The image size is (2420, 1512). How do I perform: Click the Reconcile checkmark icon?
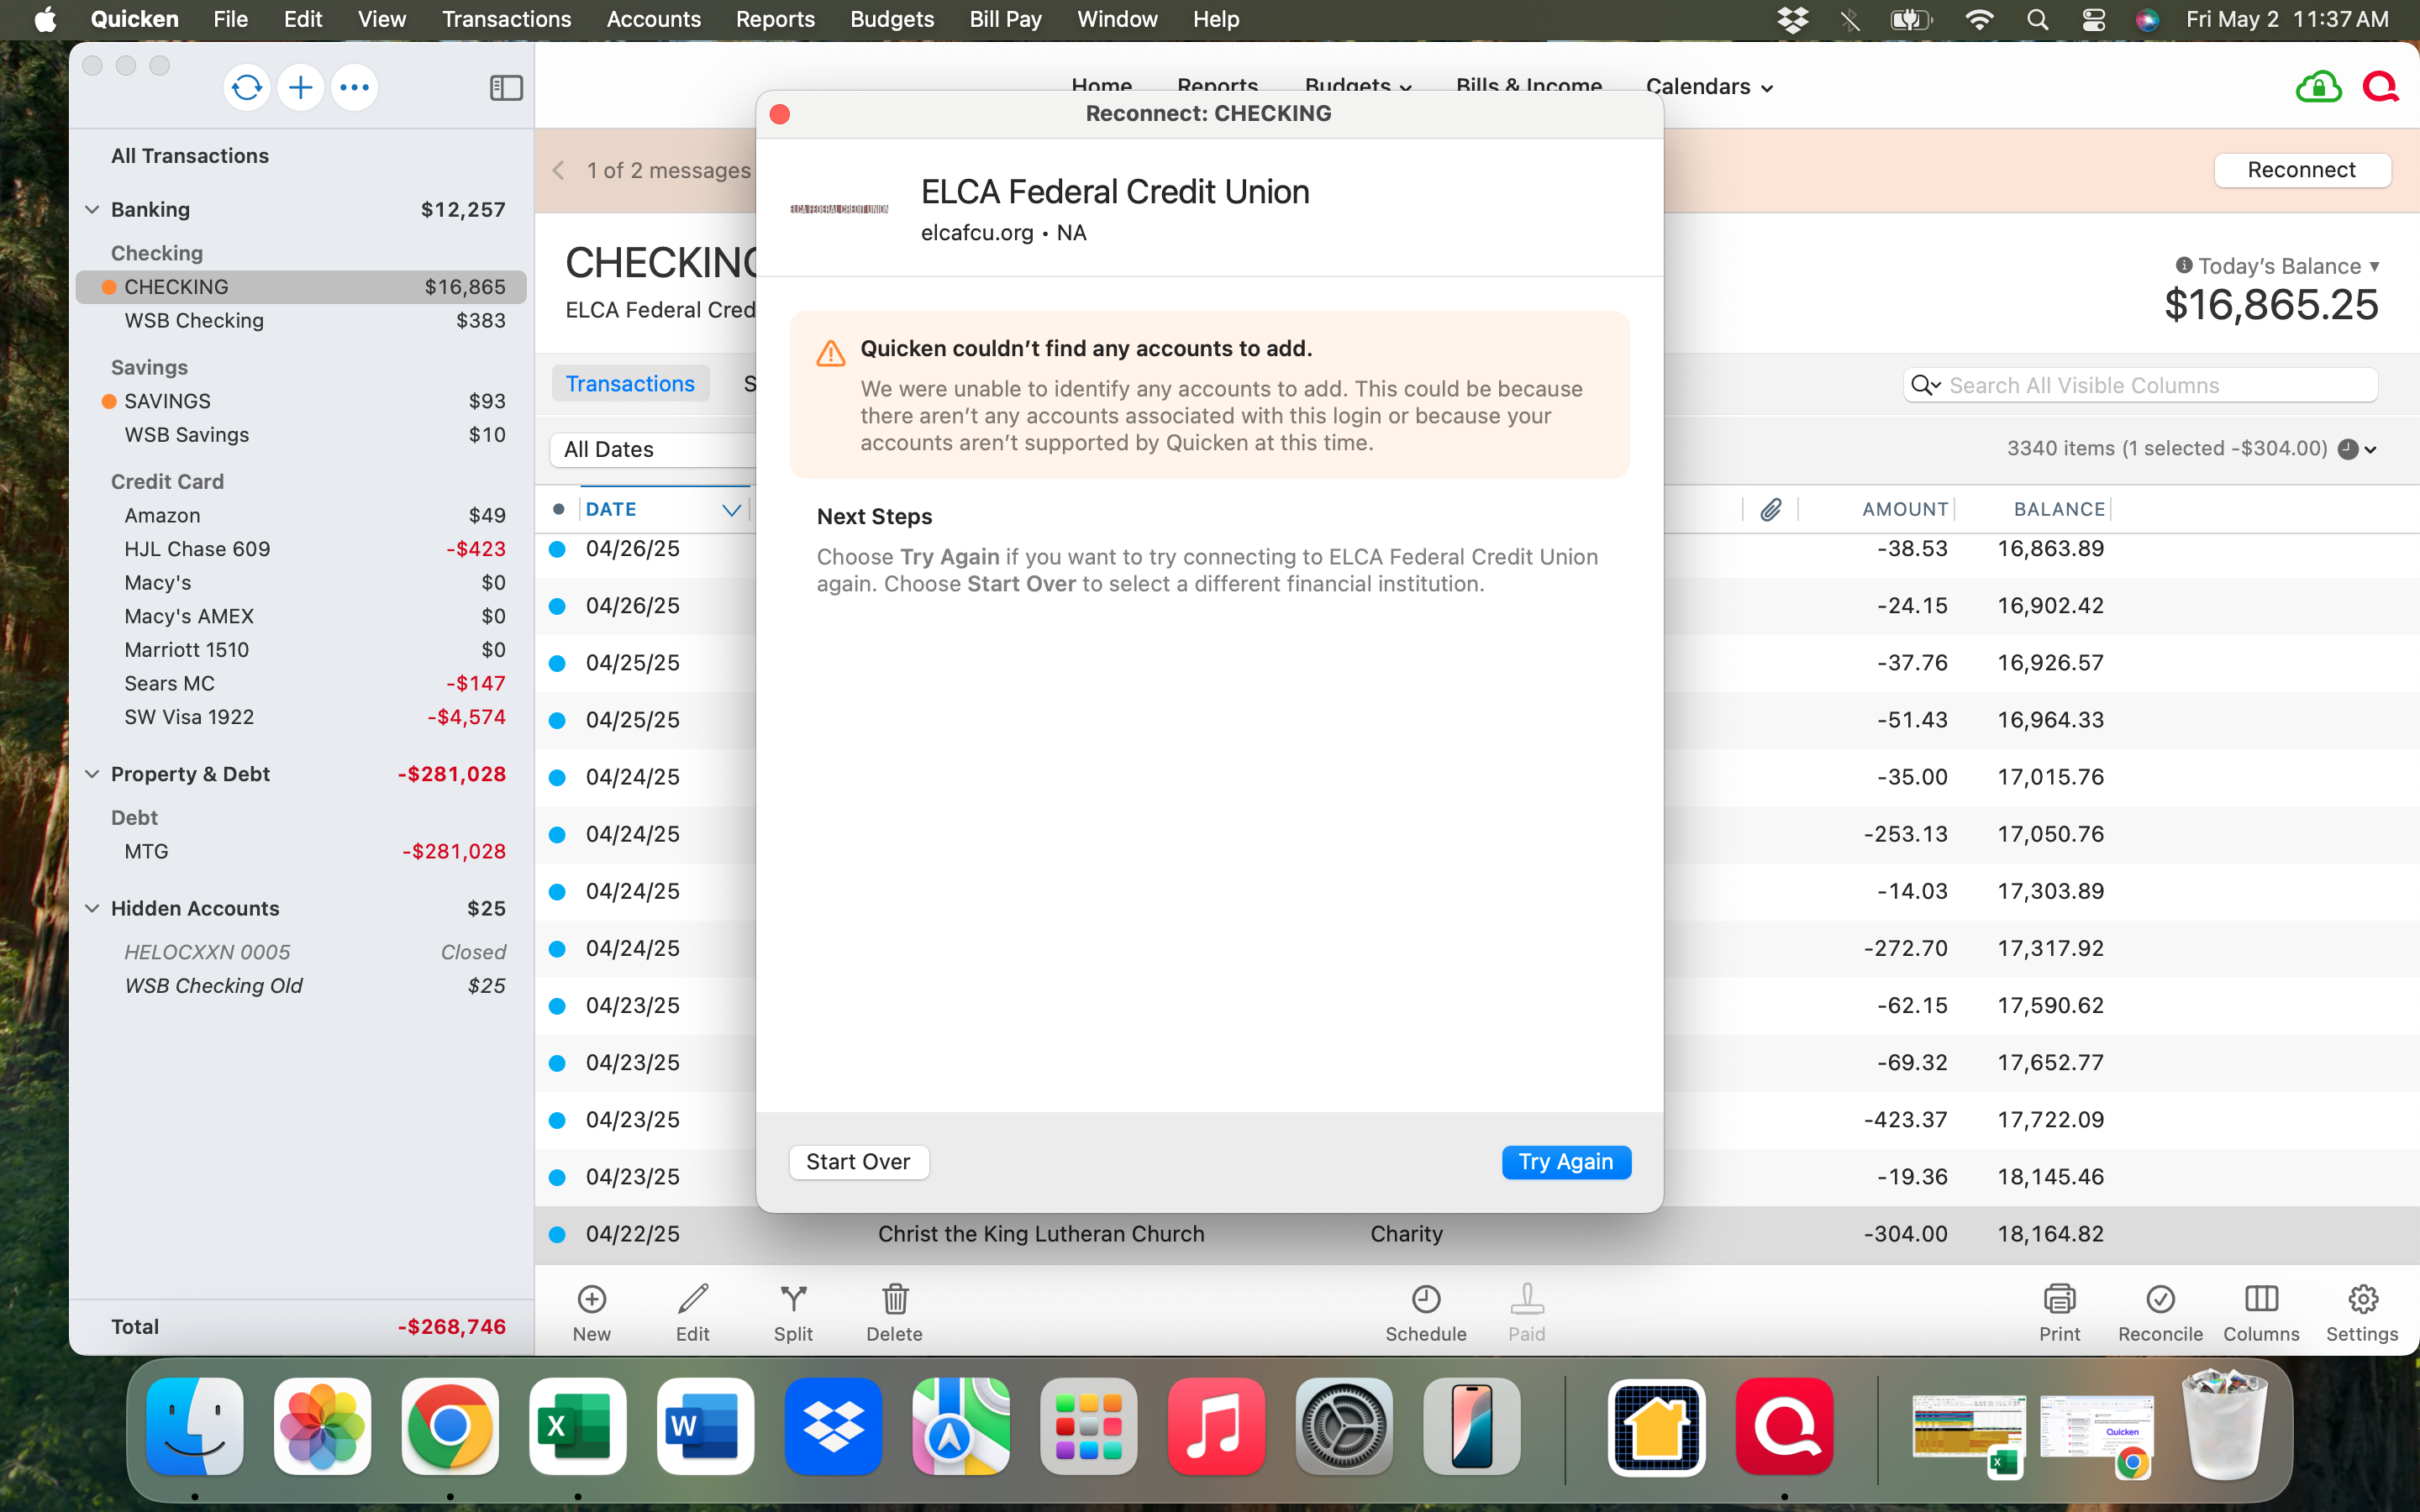click(2160, 1299)
